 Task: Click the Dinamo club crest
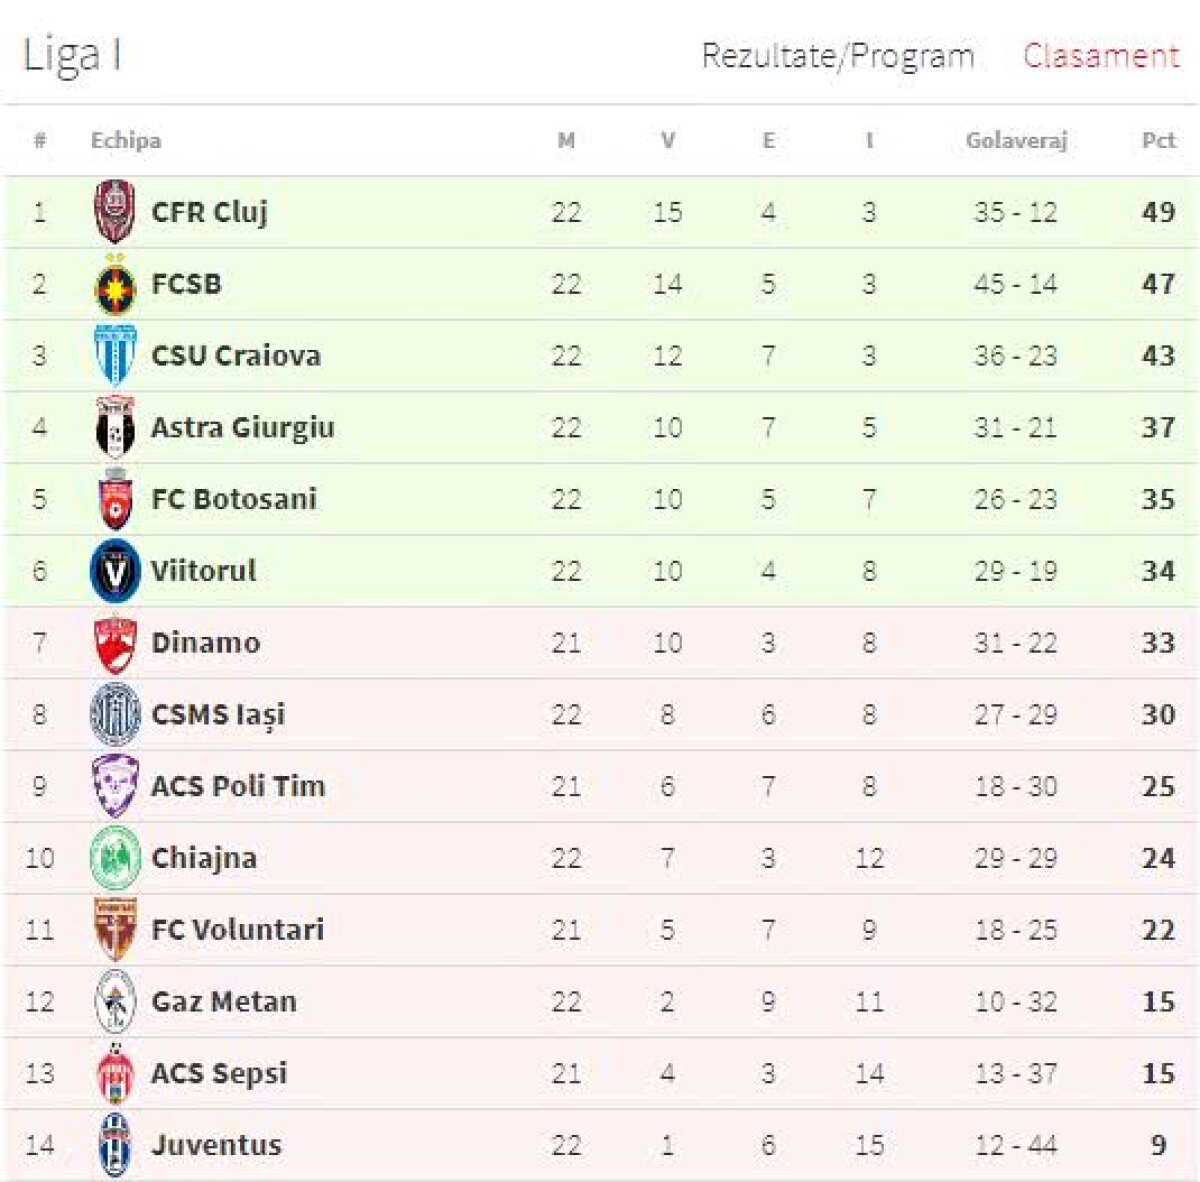117,642
